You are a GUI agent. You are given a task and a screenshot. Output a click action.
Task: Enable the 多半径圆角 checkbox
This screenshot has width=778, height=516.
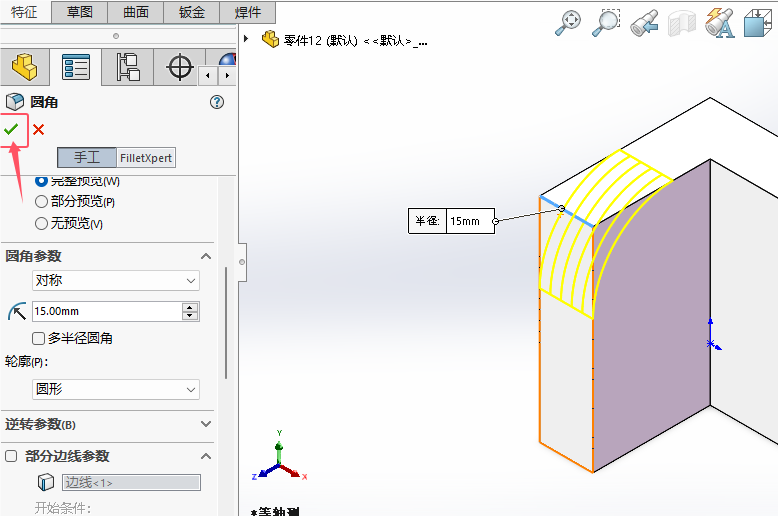pos(38,338)
